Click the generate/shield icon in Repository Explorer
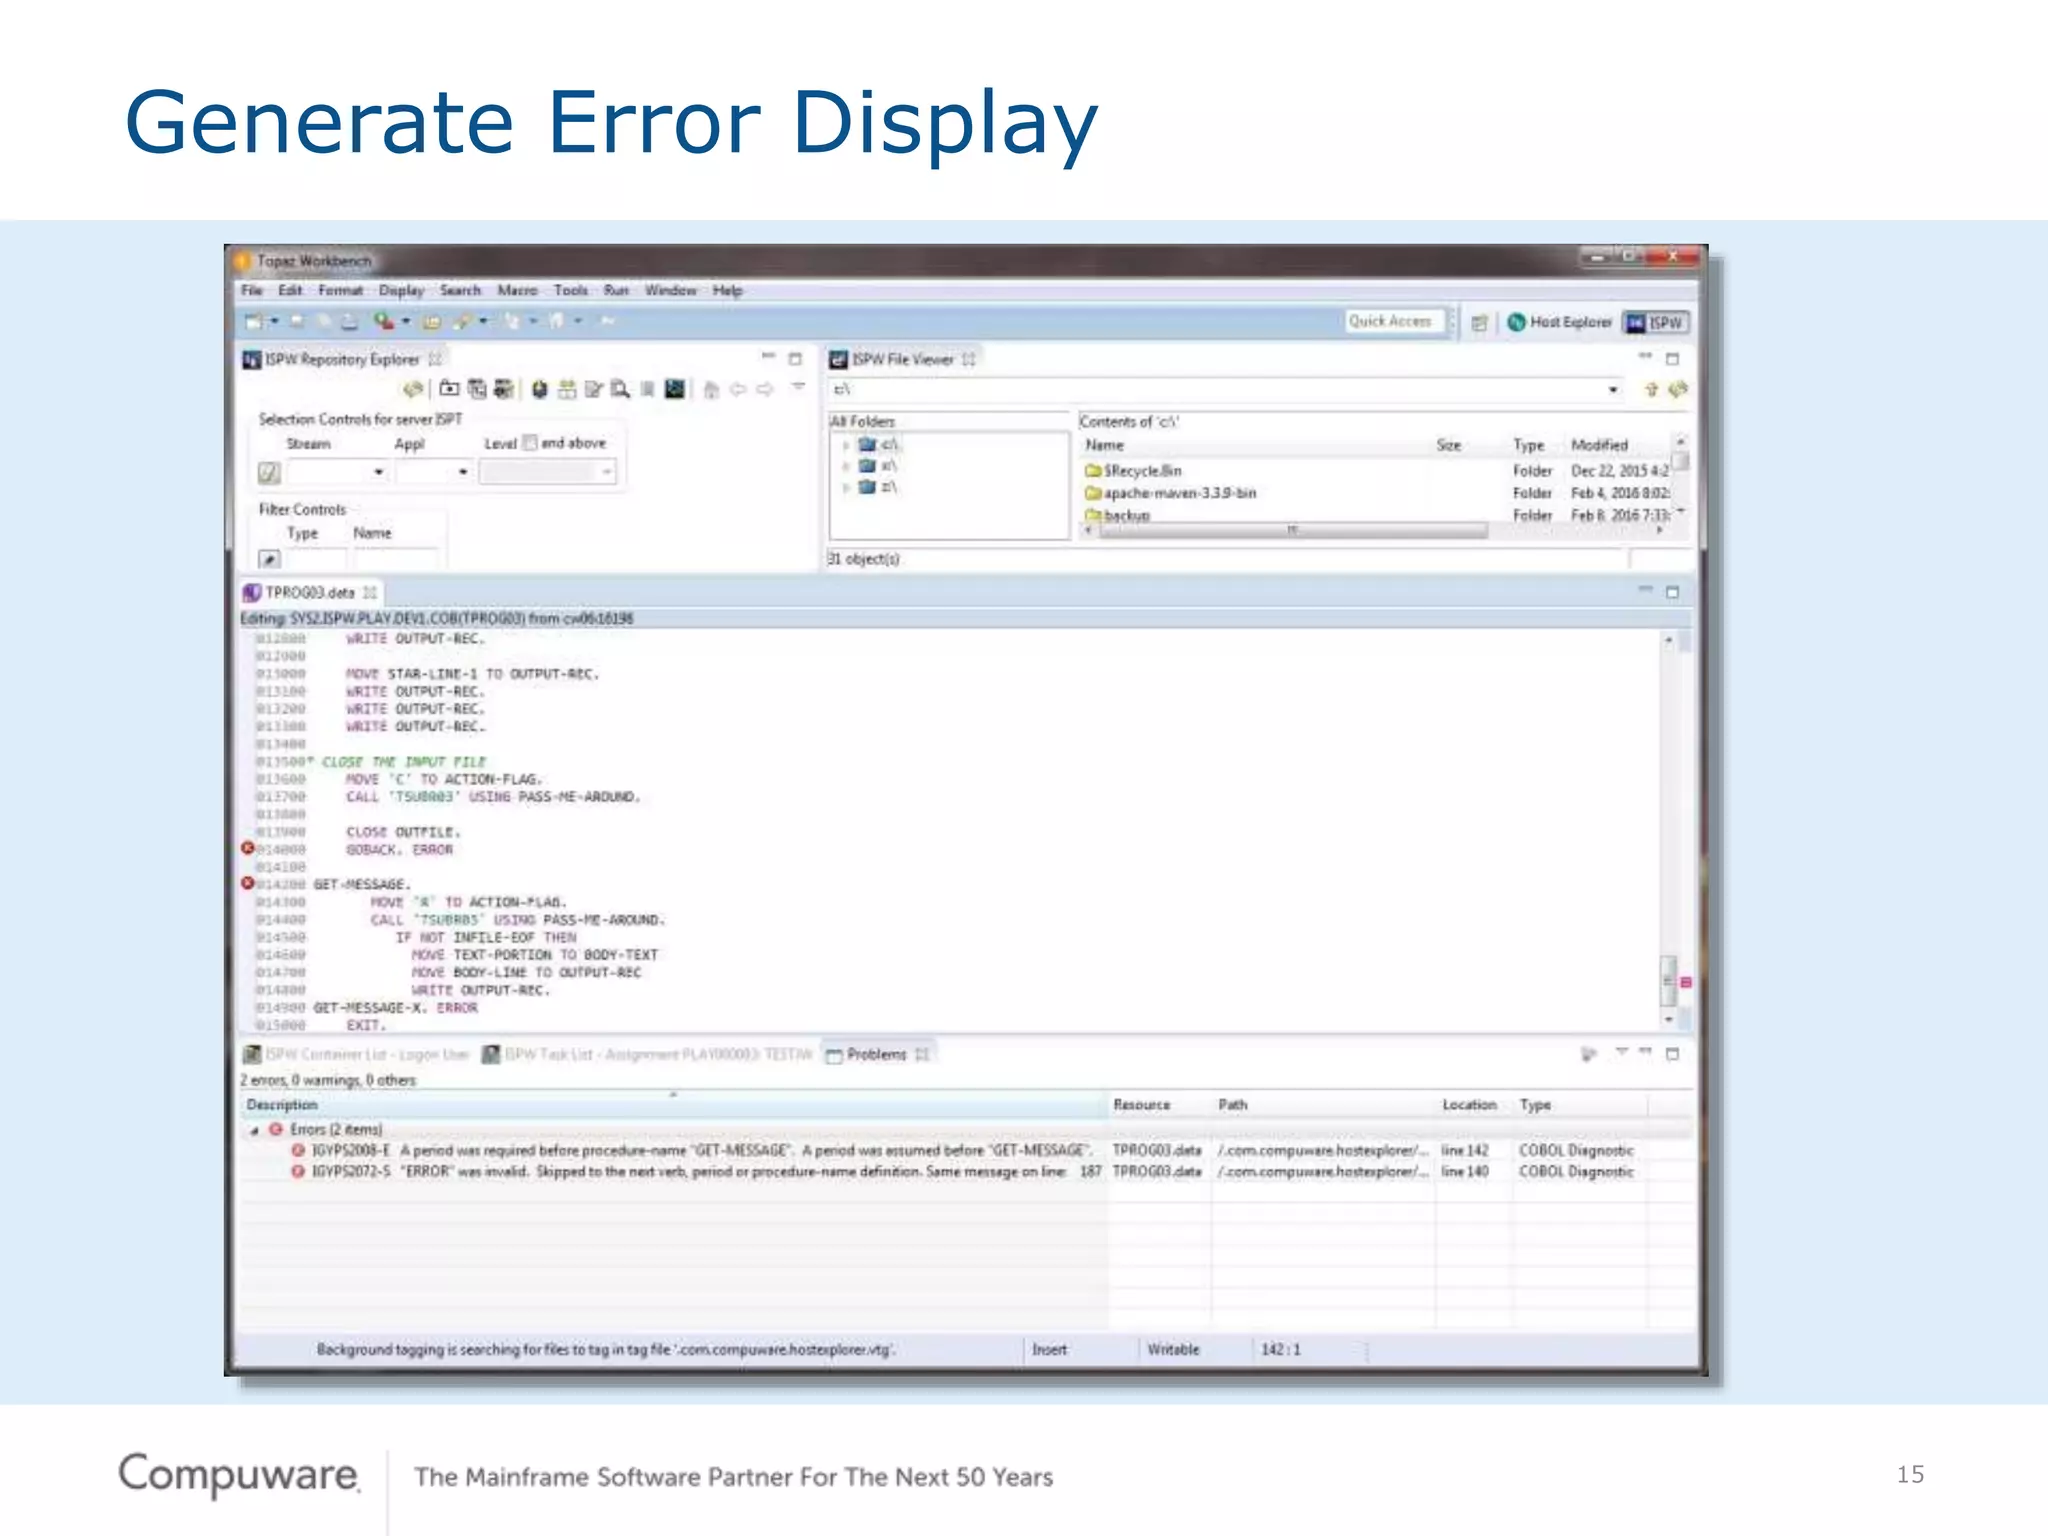Screen dimensions: 2048x1536 540,389
